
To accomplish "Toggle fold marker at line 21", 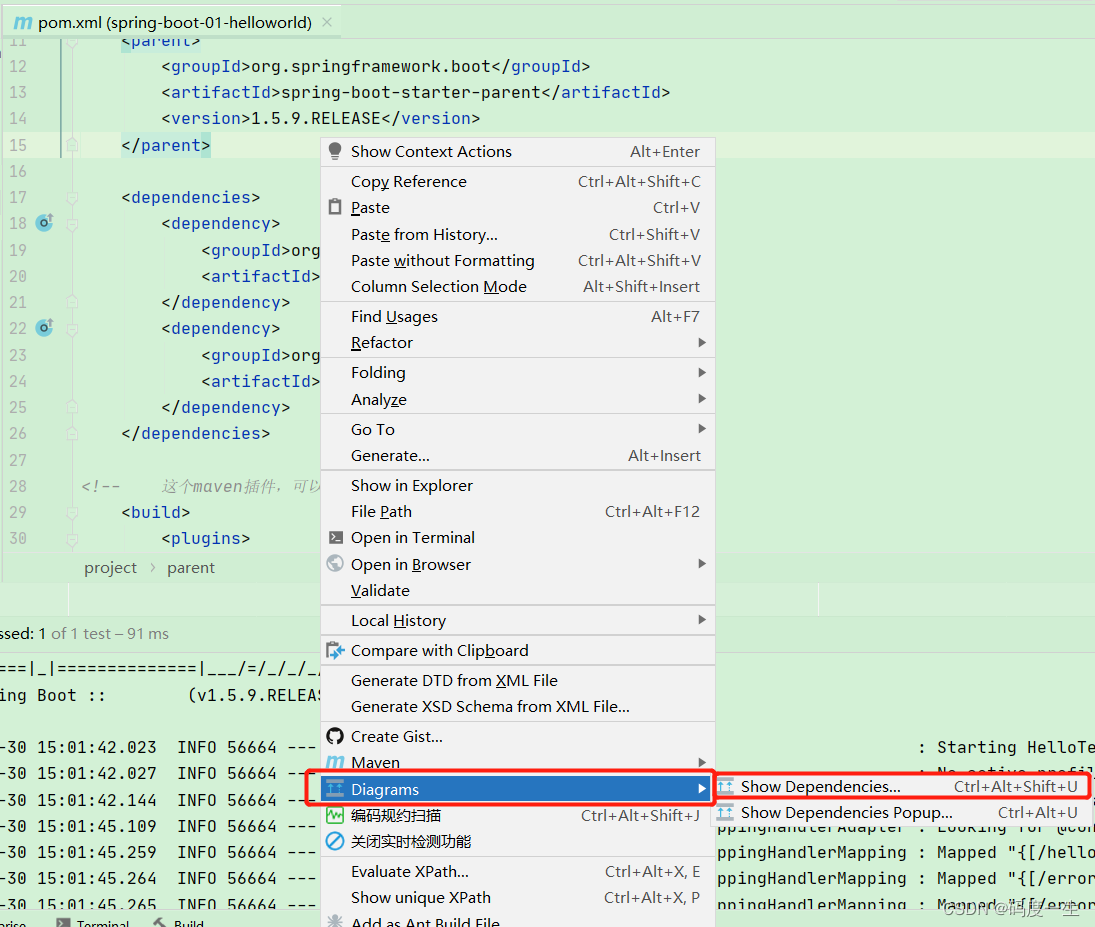I will [x=72, y=302].
